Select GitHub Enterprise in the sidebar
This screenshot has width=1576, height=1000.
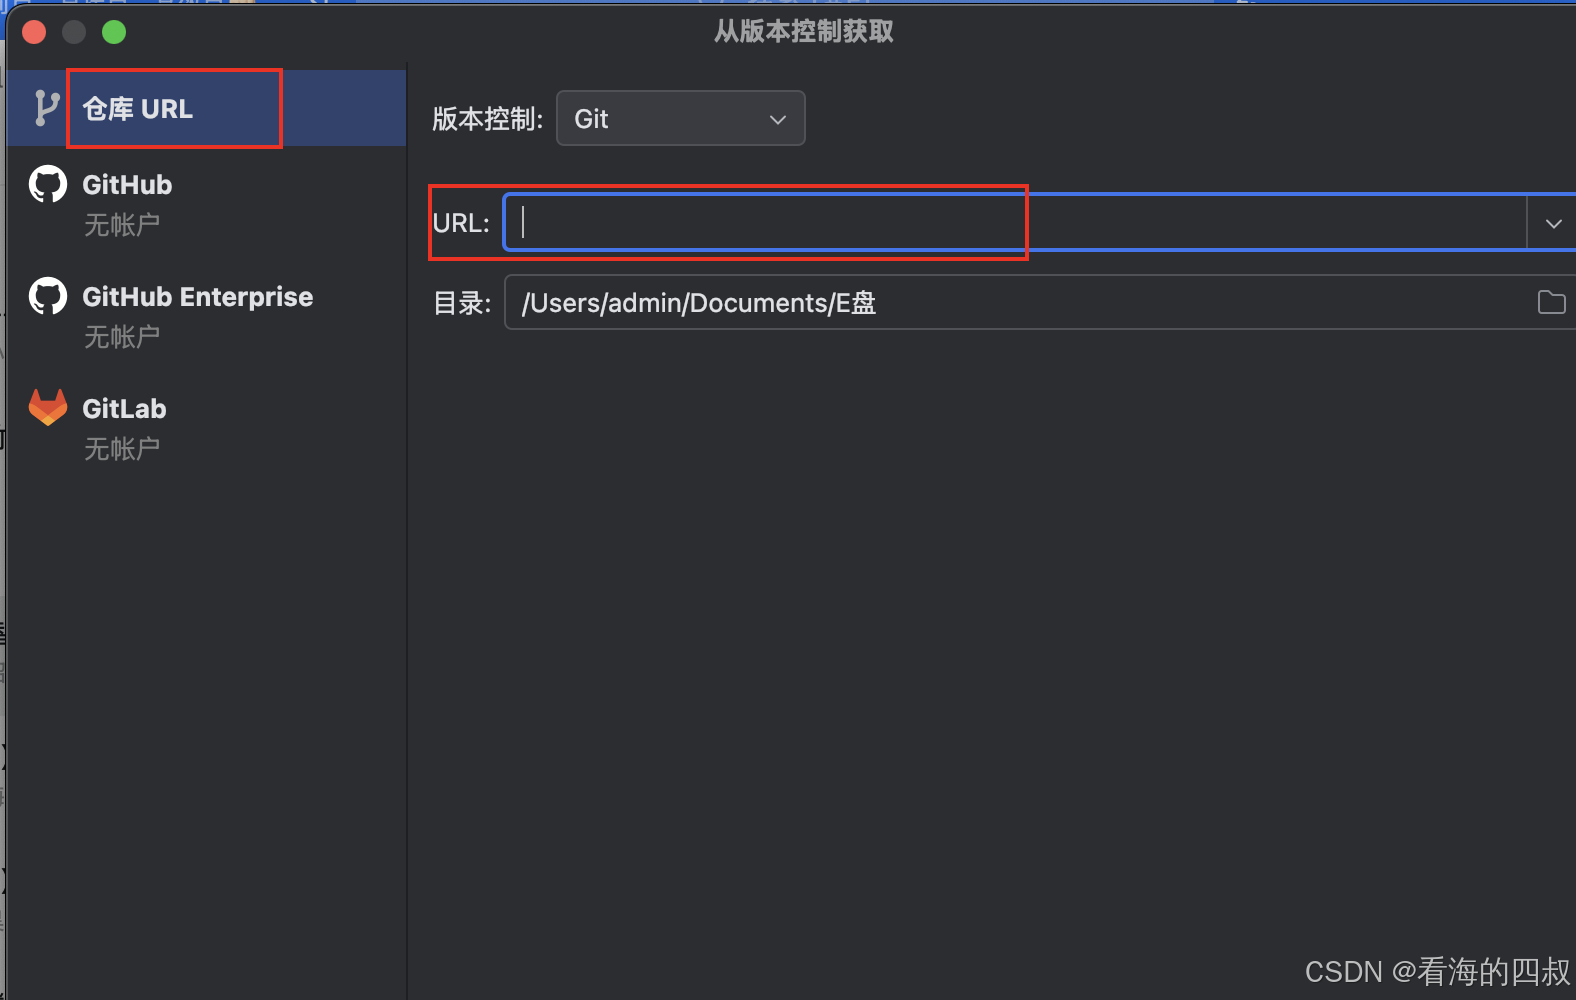click(197, 296)
